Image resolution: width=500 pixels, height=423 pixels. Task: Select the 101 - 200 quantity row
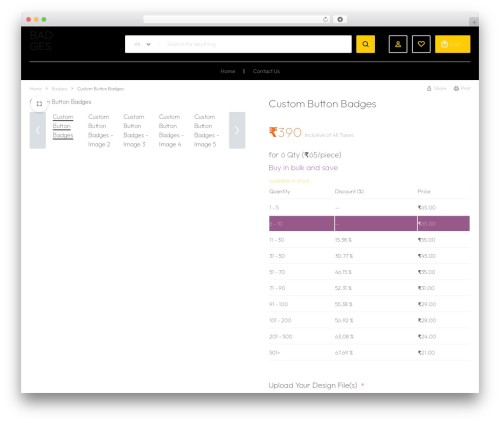369,320
